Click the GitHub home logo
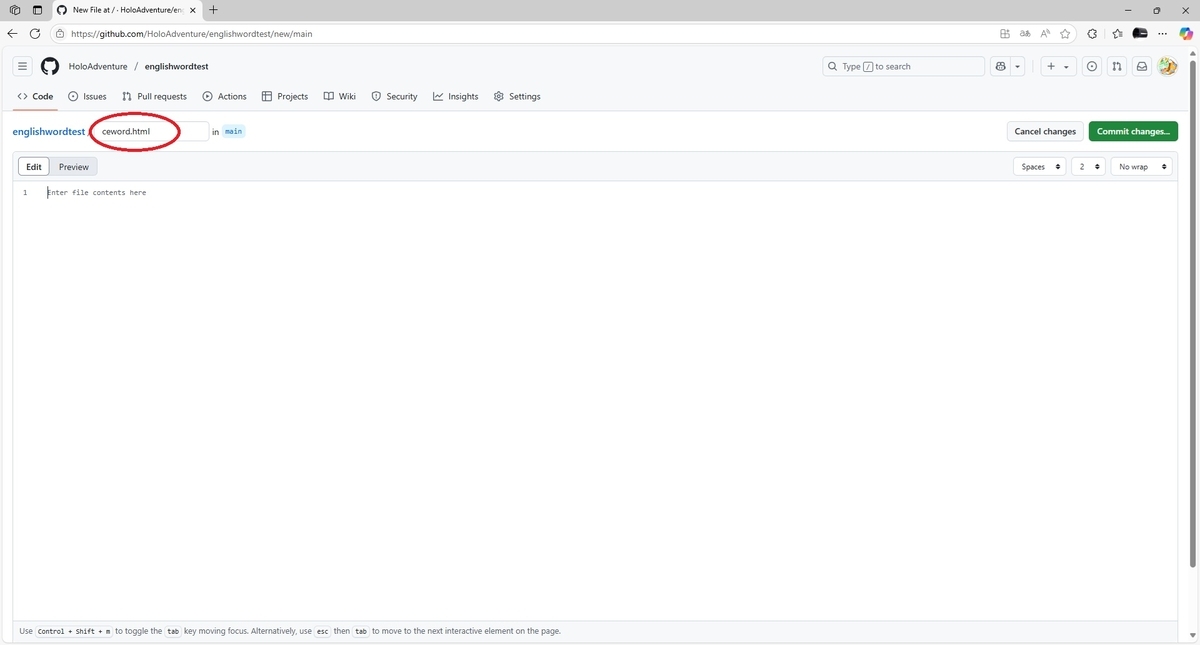Screen dimensions: 1200x645 pos(49,66)
